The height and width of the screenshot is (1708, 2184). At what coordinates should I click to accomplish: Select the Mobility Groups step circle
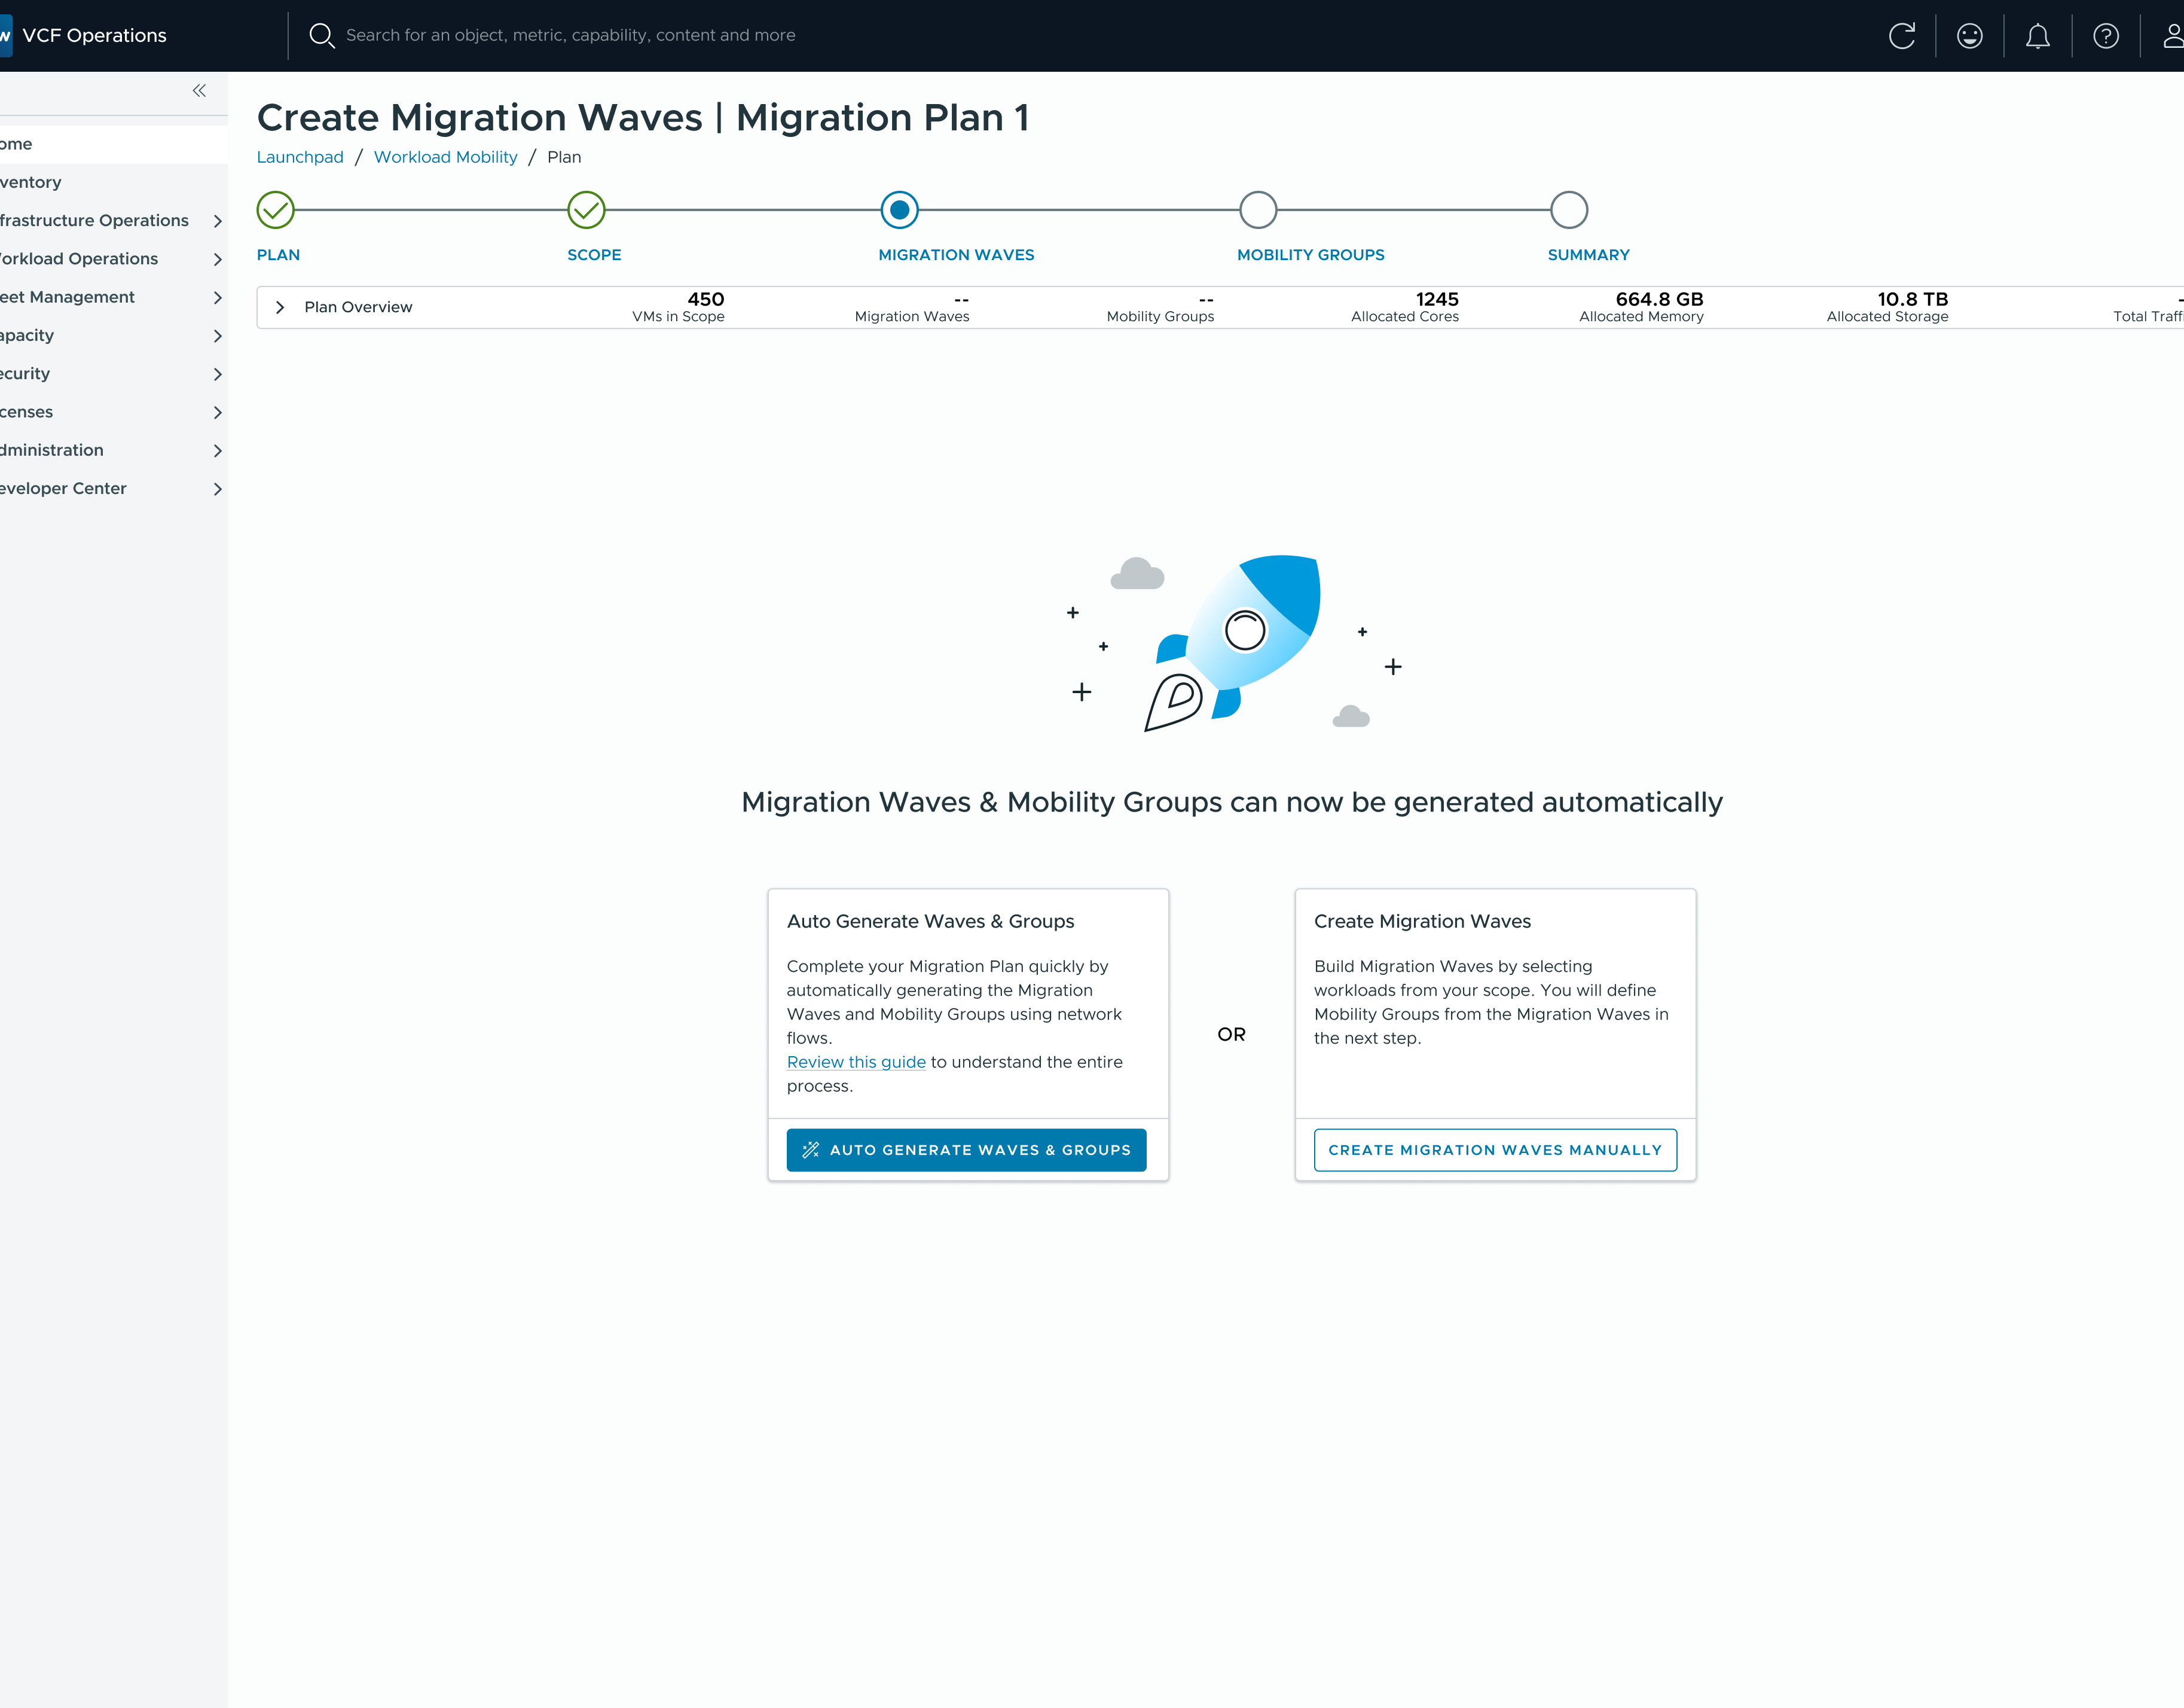pos(1257,210)
